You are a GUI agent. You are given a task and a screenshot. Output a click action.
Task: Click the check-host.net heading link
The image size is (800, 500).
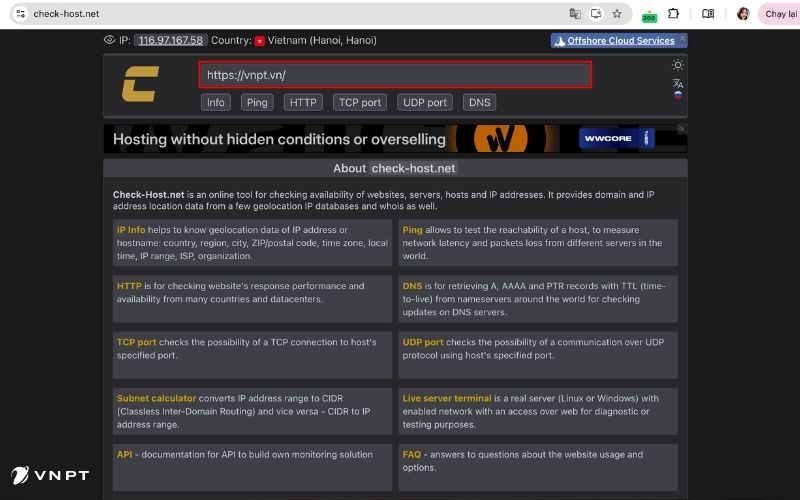tap(413, 168)
